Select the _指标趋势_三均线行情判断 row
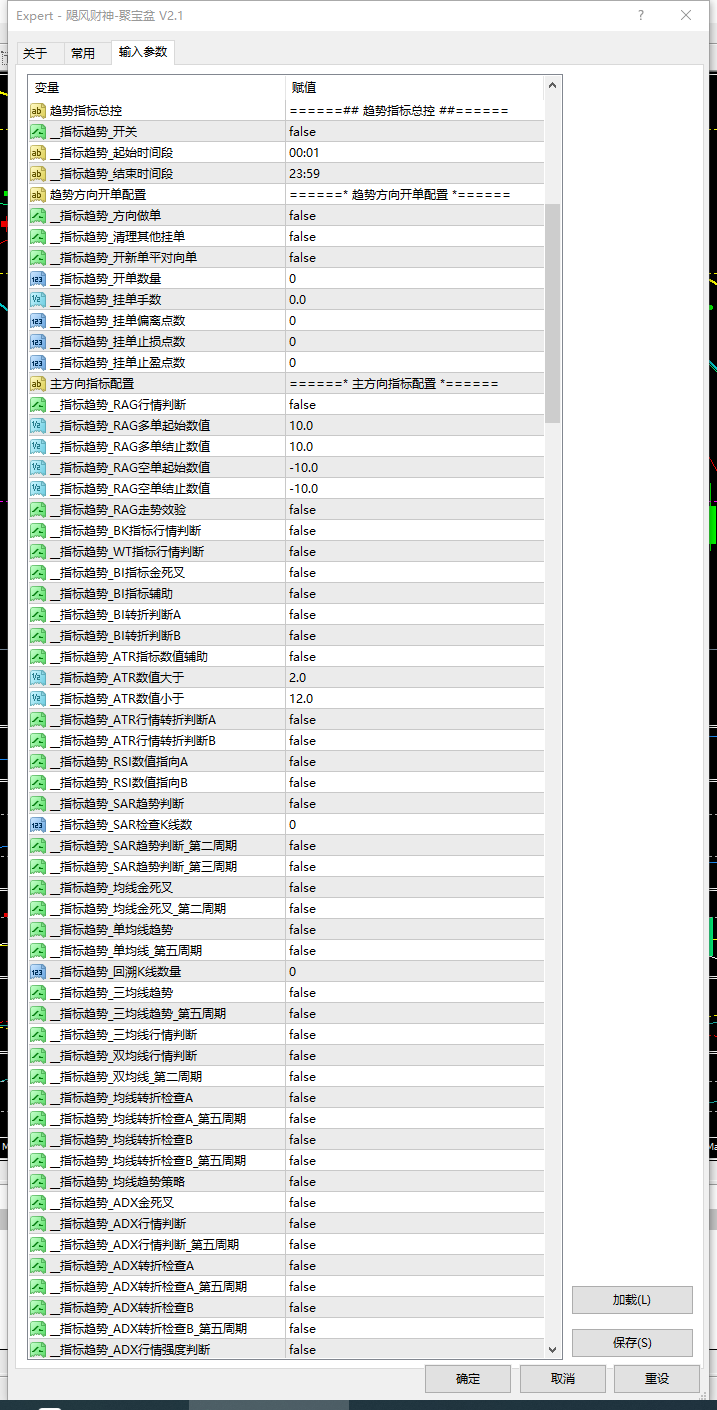The width and height of the screenshot is (717, 1410). [x=286, y=1035]
